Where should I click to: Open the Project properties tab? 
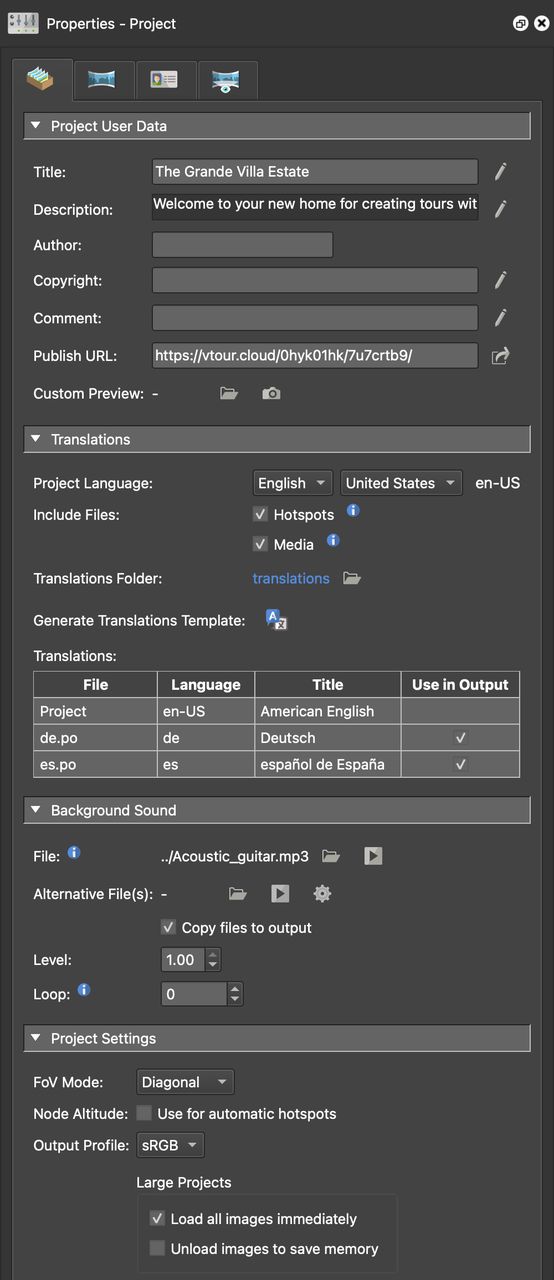[42, 79]
